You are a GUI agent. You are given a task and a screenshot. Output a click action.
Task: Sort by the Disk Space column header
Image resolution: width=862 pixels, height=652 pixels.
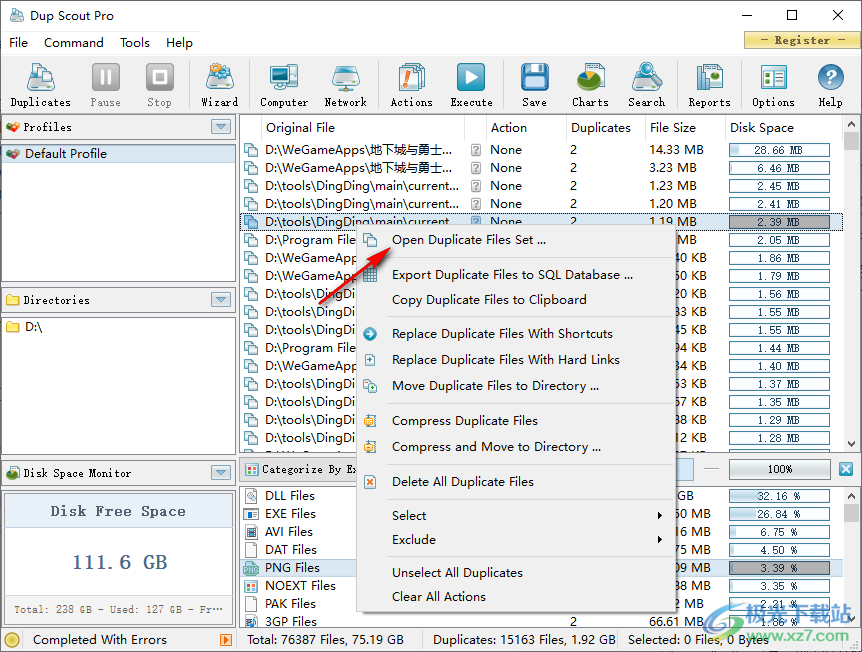[x=783, y=128]
